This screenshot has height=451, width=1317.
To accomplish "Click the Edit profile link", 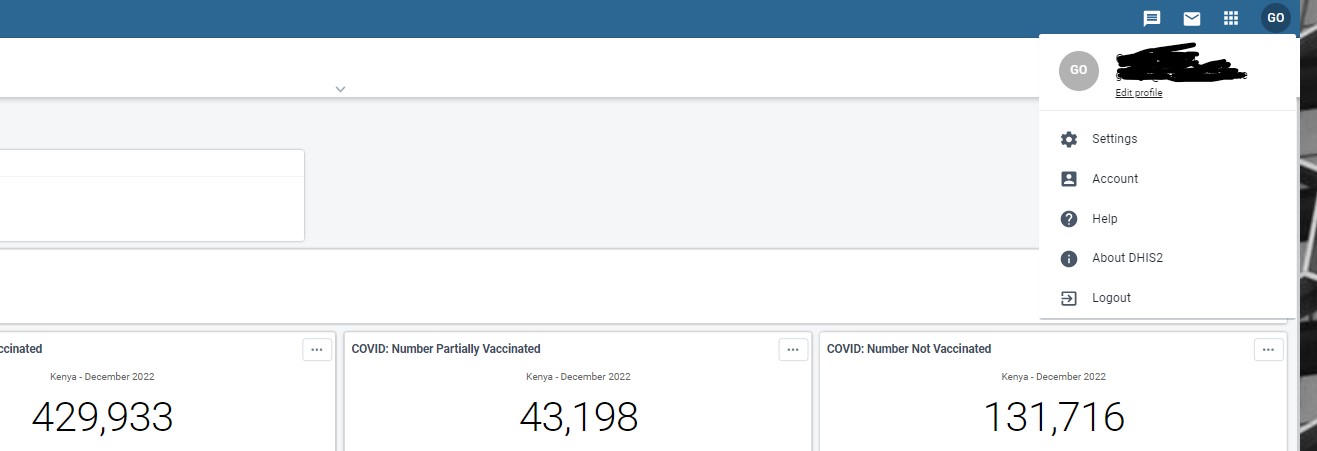I will [x=1139, y=93].
